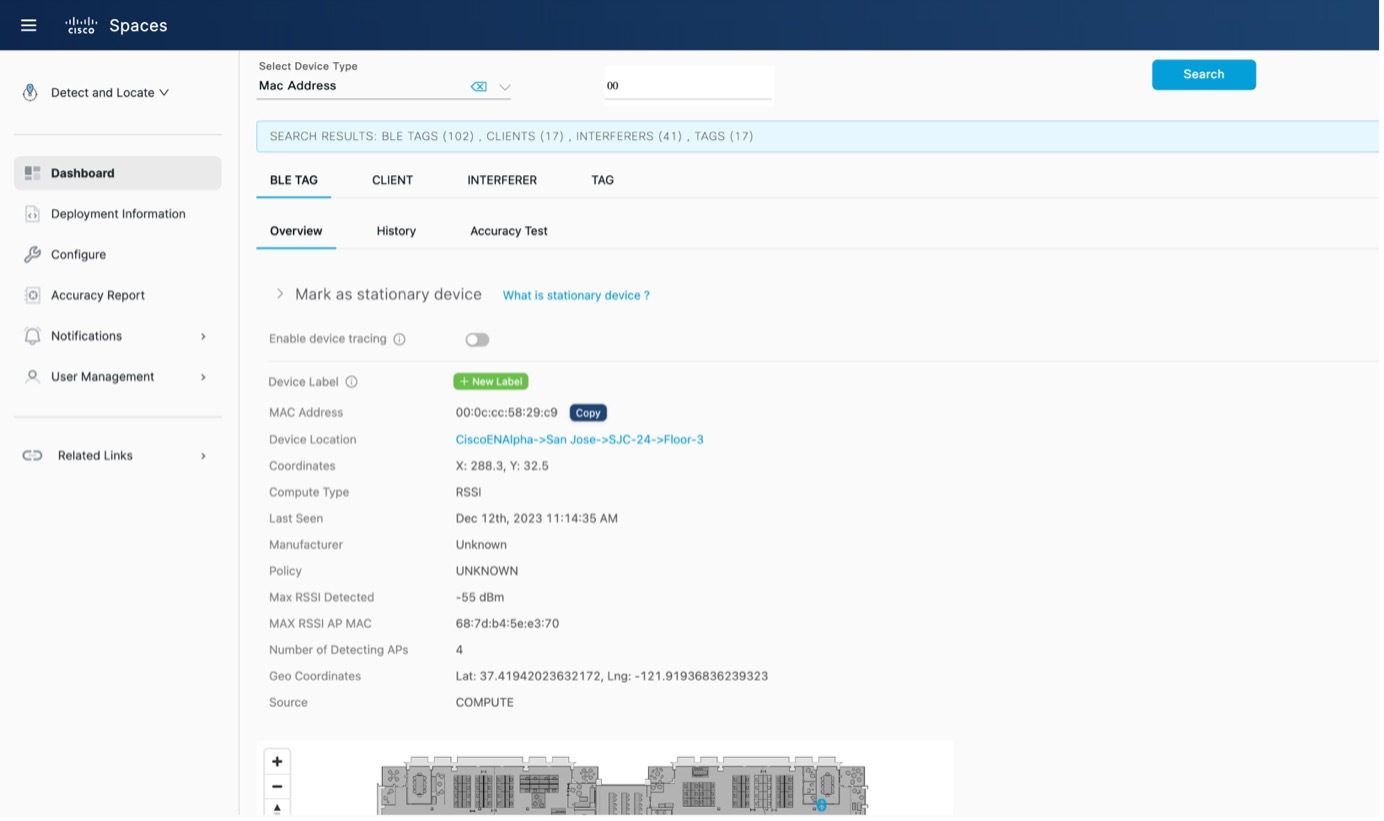Click MAX RSSI AP MAC 68:7d:b4:5e:e3:70

click(509, 624)
